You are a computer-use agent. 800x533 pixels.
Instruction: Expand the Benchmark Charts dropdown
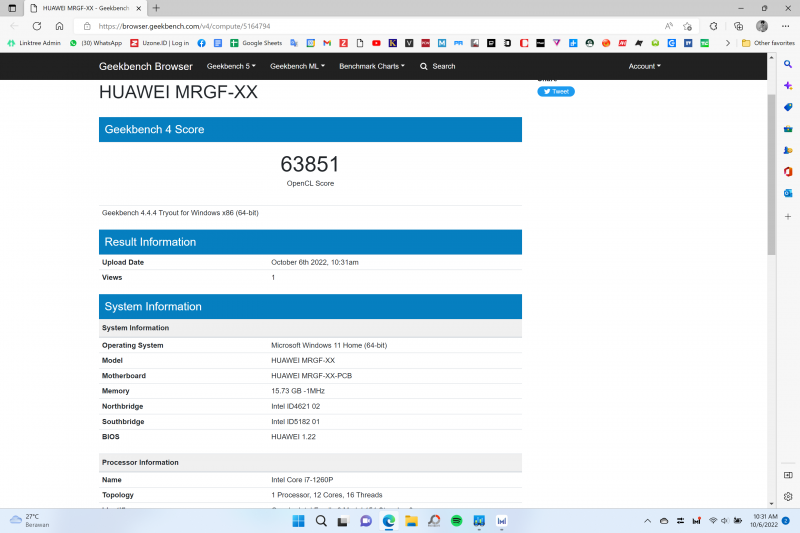(372, 66)
